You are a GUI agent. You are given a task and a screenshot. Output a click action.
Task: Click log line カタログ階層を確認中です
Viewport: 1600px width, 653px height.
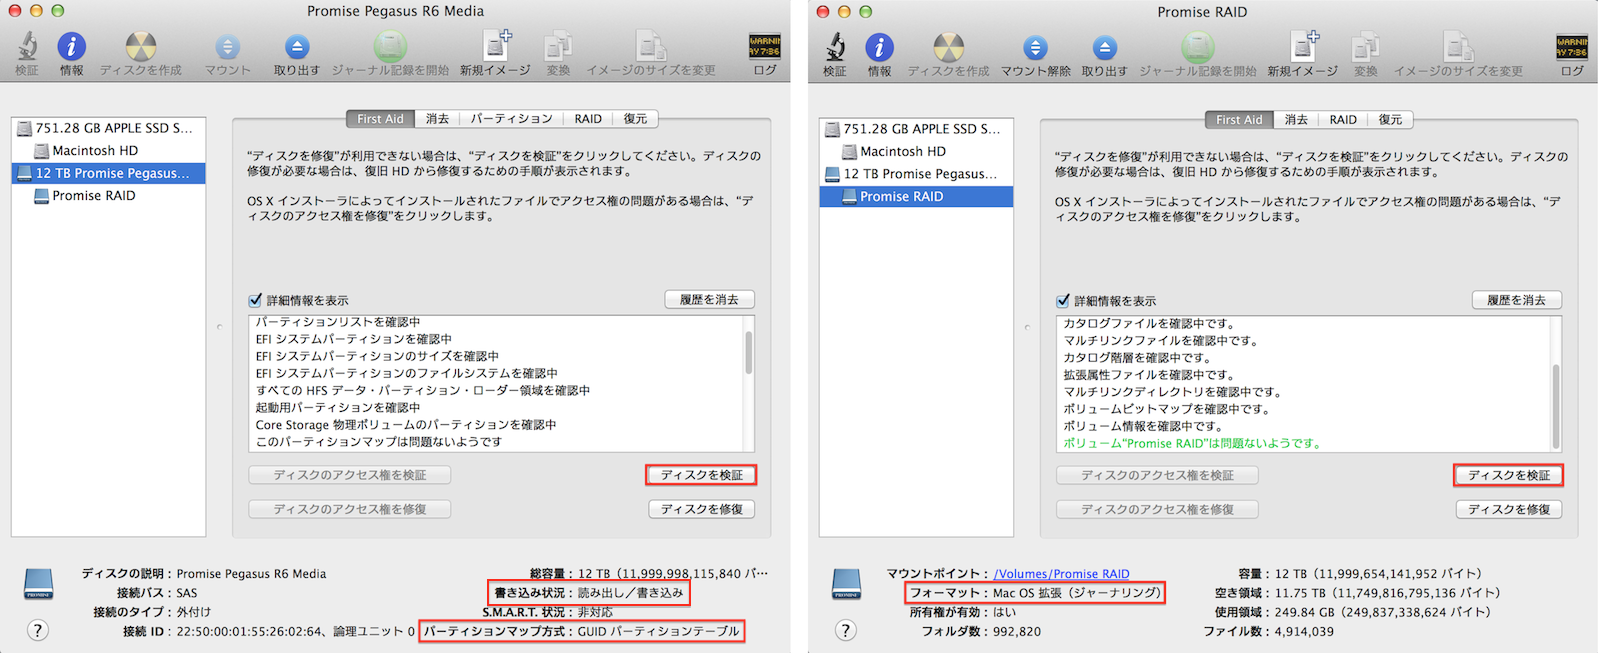tap(1137, 357)
